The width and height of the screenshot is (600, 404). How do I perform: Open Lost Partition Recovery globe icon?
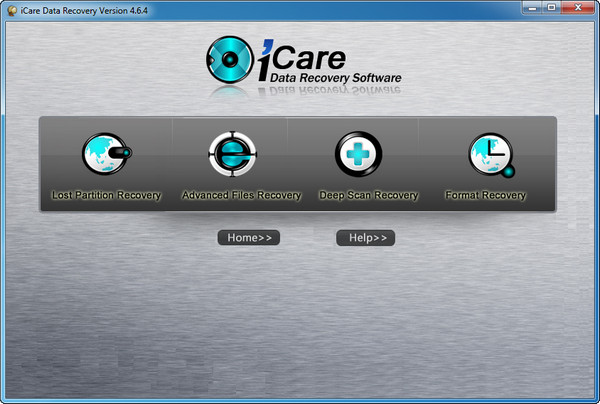(107, 154)
